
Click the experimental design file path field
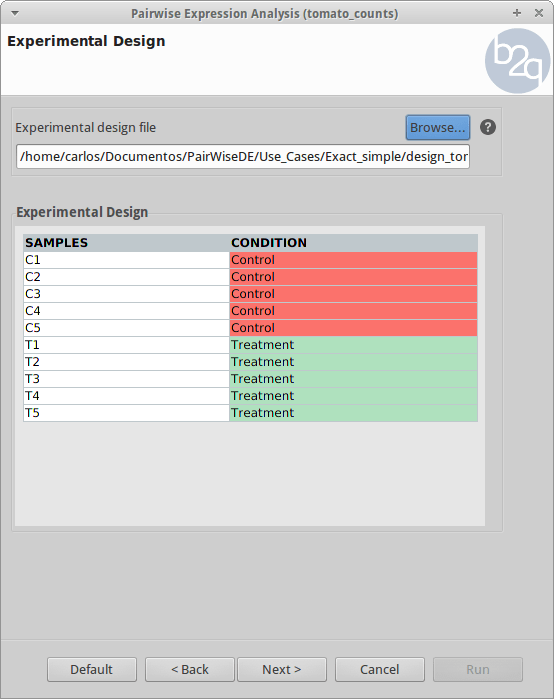pos(243,156)
